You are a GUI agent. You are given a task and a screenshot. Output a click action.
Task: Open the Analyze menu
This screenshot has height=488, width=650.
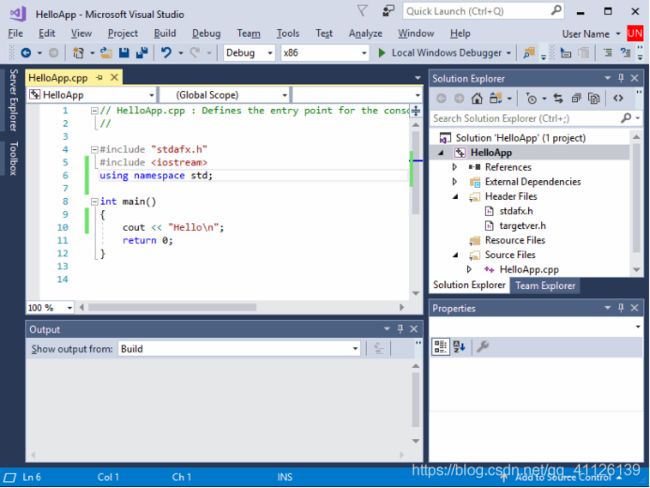[365, 33]
